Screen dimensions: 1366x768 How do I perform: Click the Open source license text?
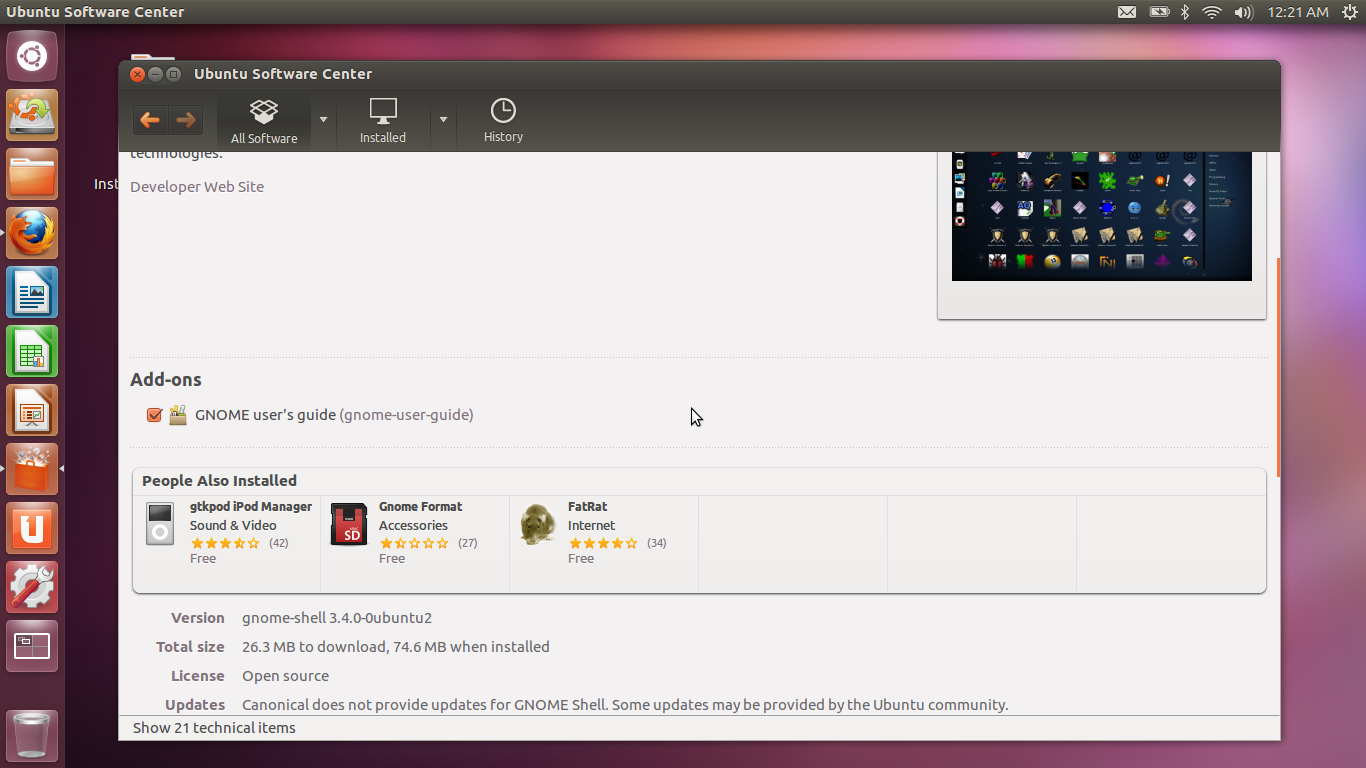click(x=285, y=676)
